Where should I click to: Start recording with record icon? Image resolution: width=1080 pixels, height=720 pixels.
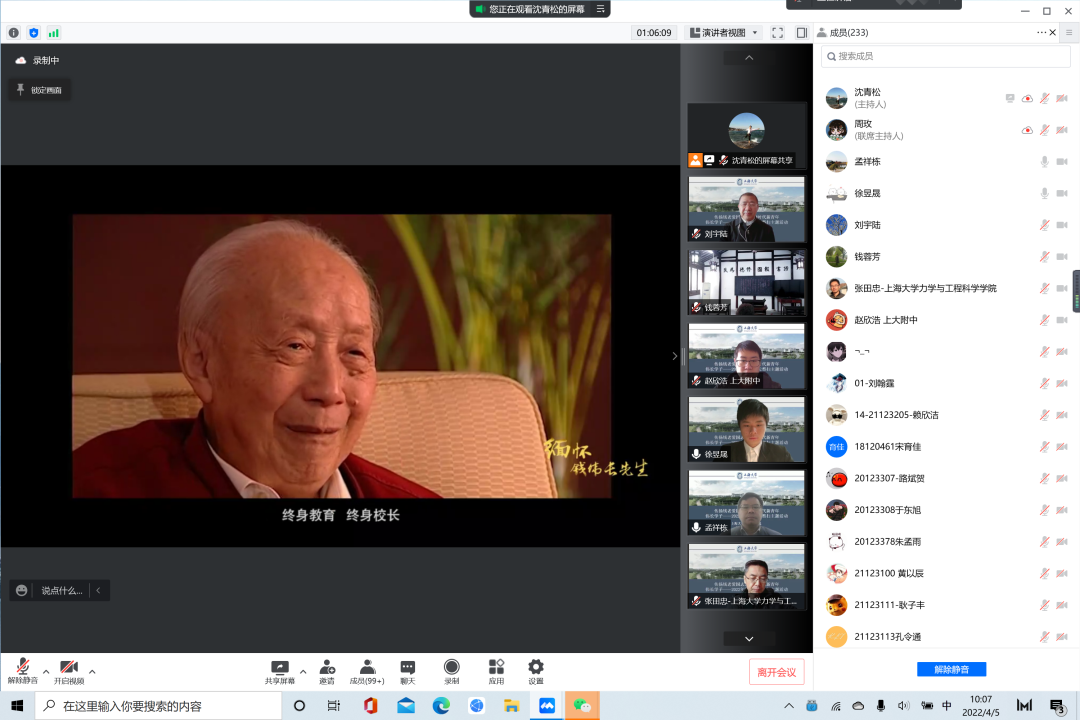click(452, 671)
